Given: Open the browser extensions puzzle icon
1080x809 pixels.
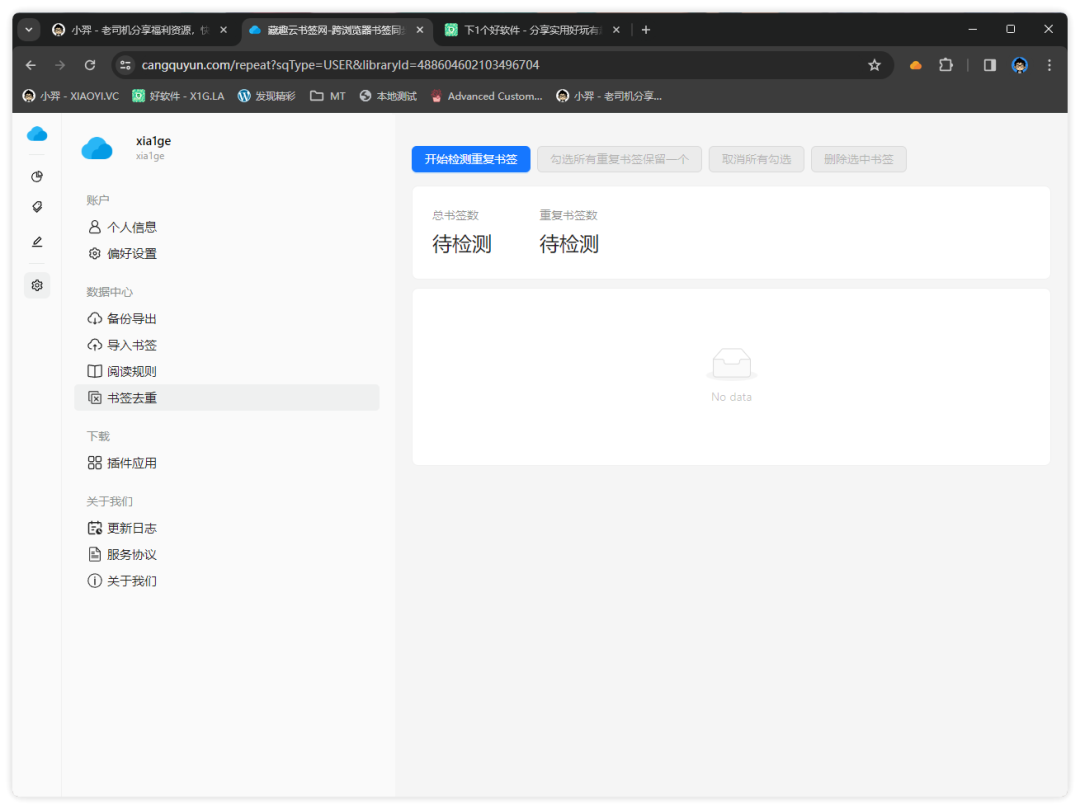Looking at the screenshot, I should click(x=945, y=65).
